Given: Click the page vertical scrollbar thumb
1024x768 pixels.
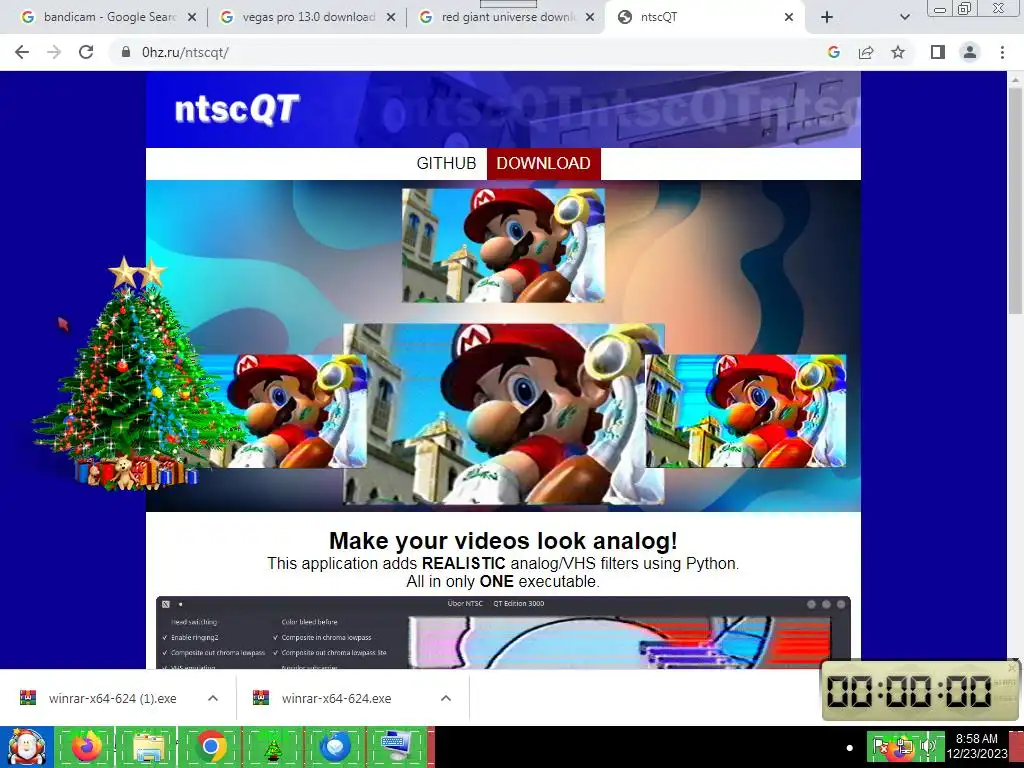Looking at the screenshot, I should [1015, 199].
